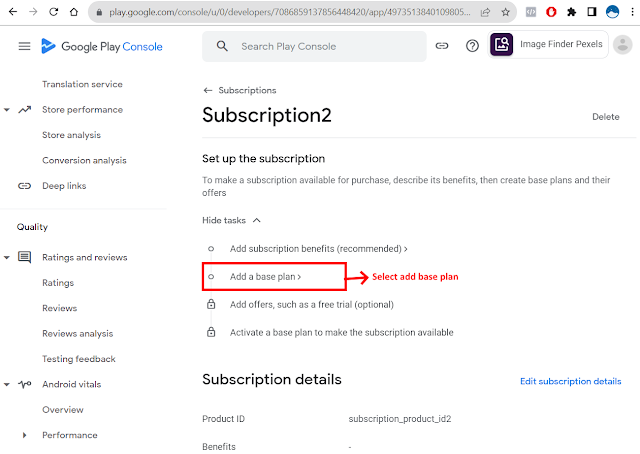Viewport: 640px width, 454px height.
Task: Open the browser extensions puzzle icon
Action: tap(570, 12)
